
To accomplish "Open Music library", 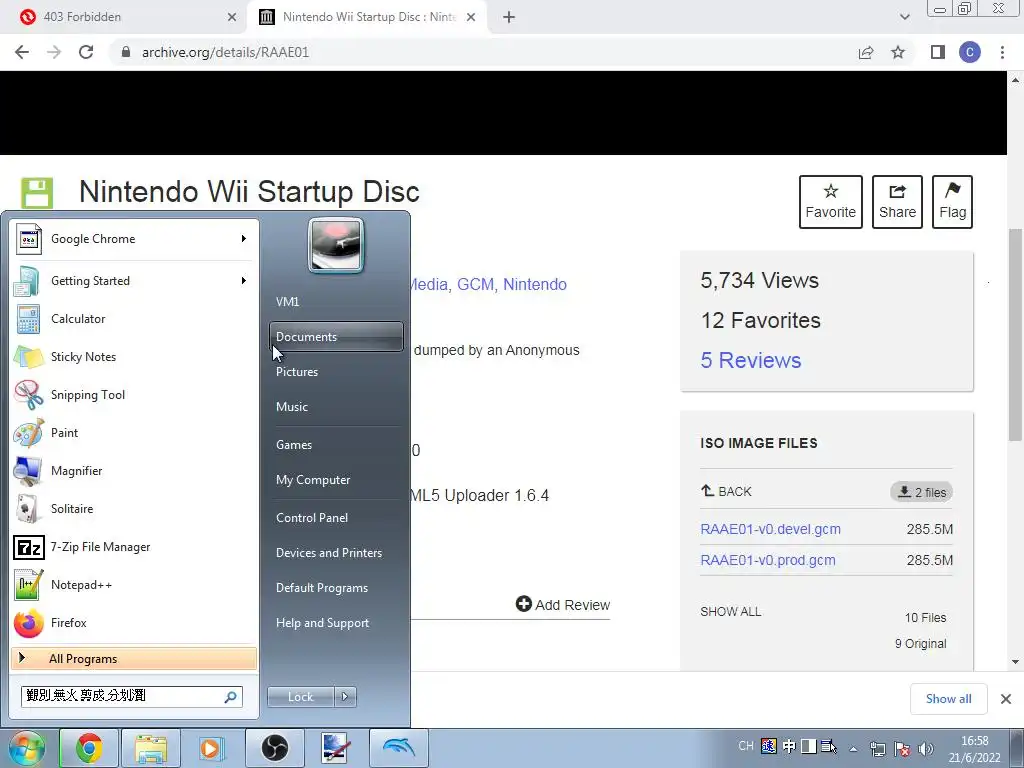I will click(x=336, y=406).
